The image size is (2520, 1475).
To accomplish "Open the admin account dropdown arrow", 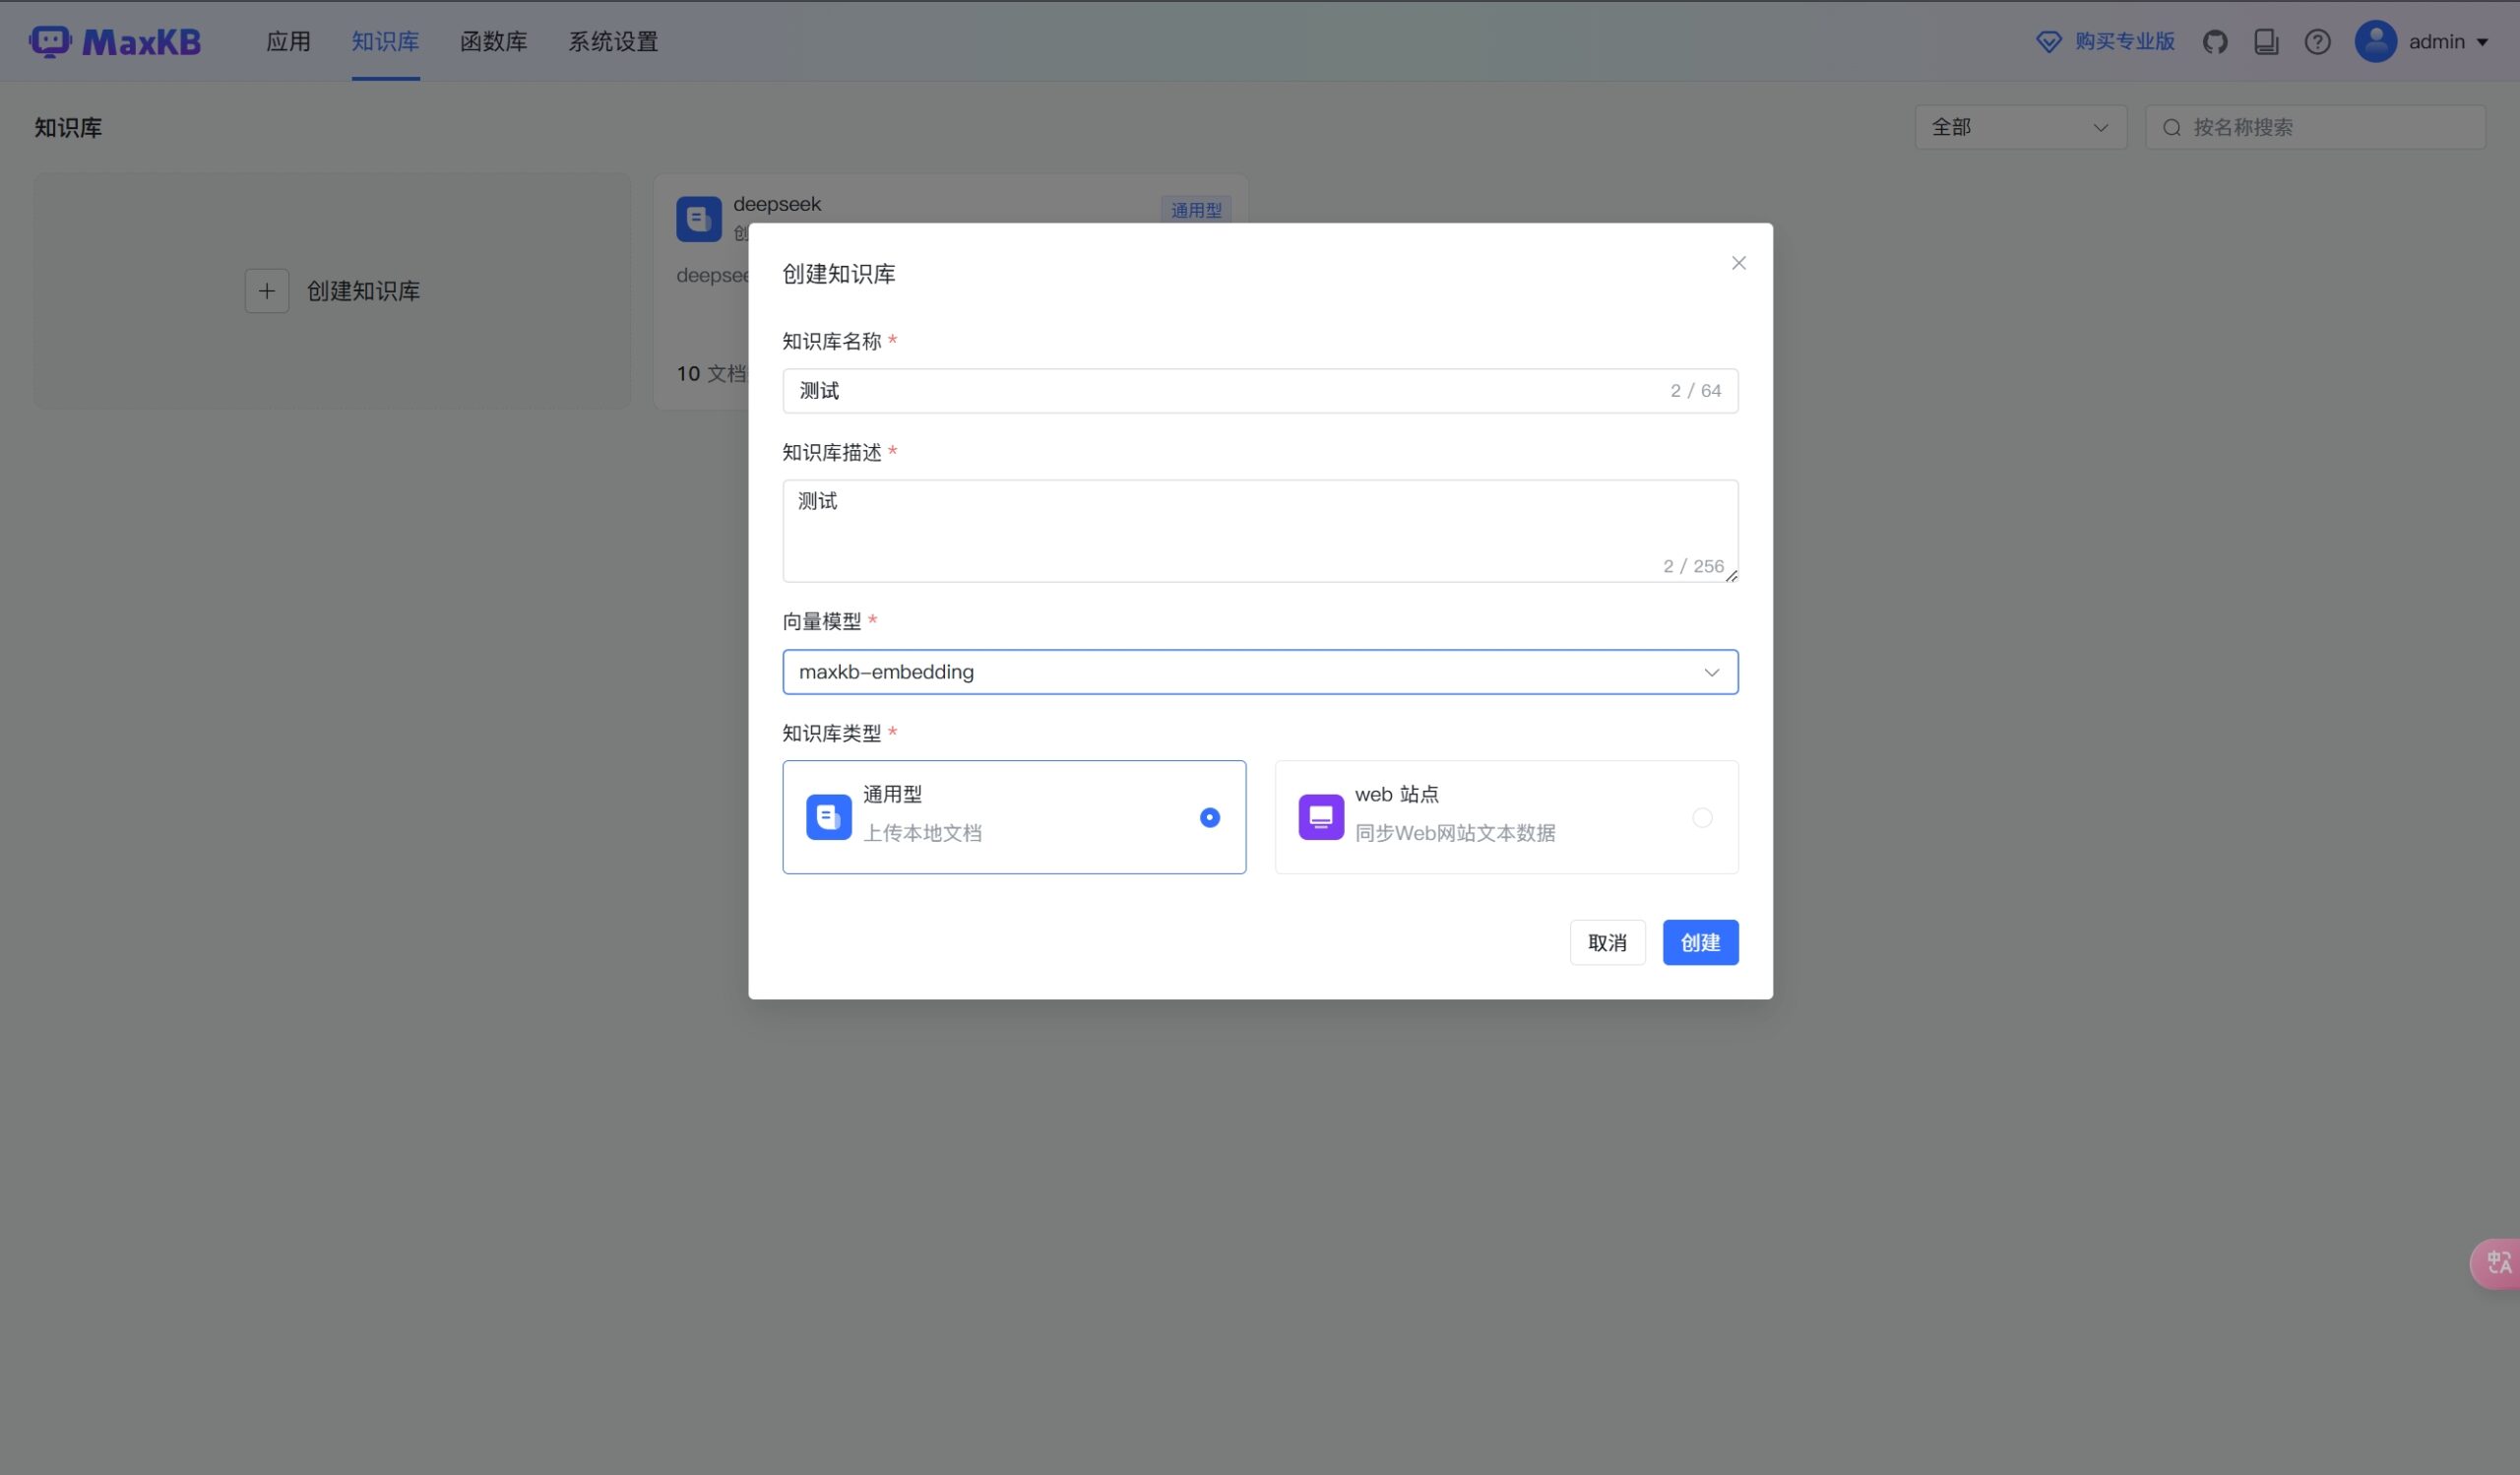I will point(2482,42).
